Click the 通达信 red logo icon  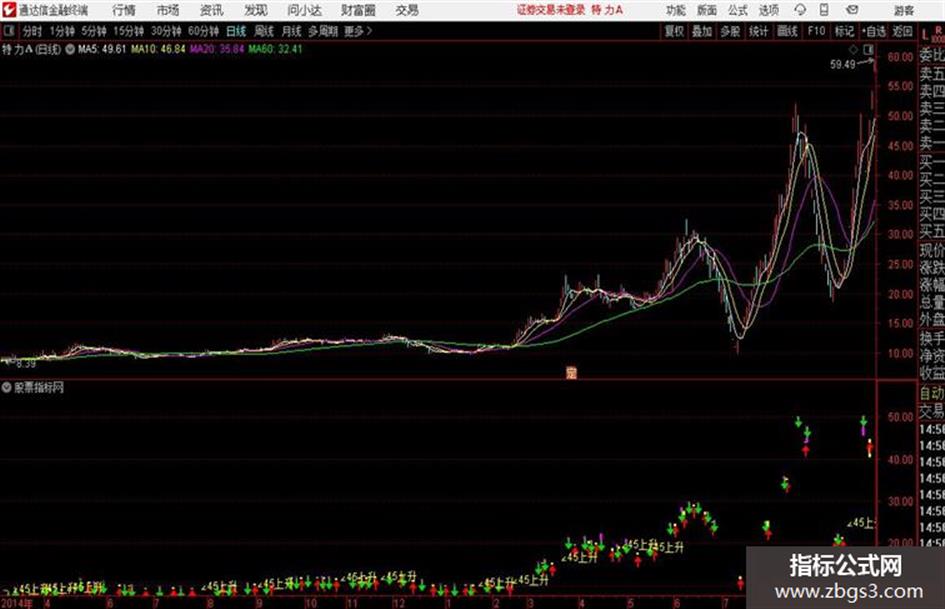(x=9, y=10)
